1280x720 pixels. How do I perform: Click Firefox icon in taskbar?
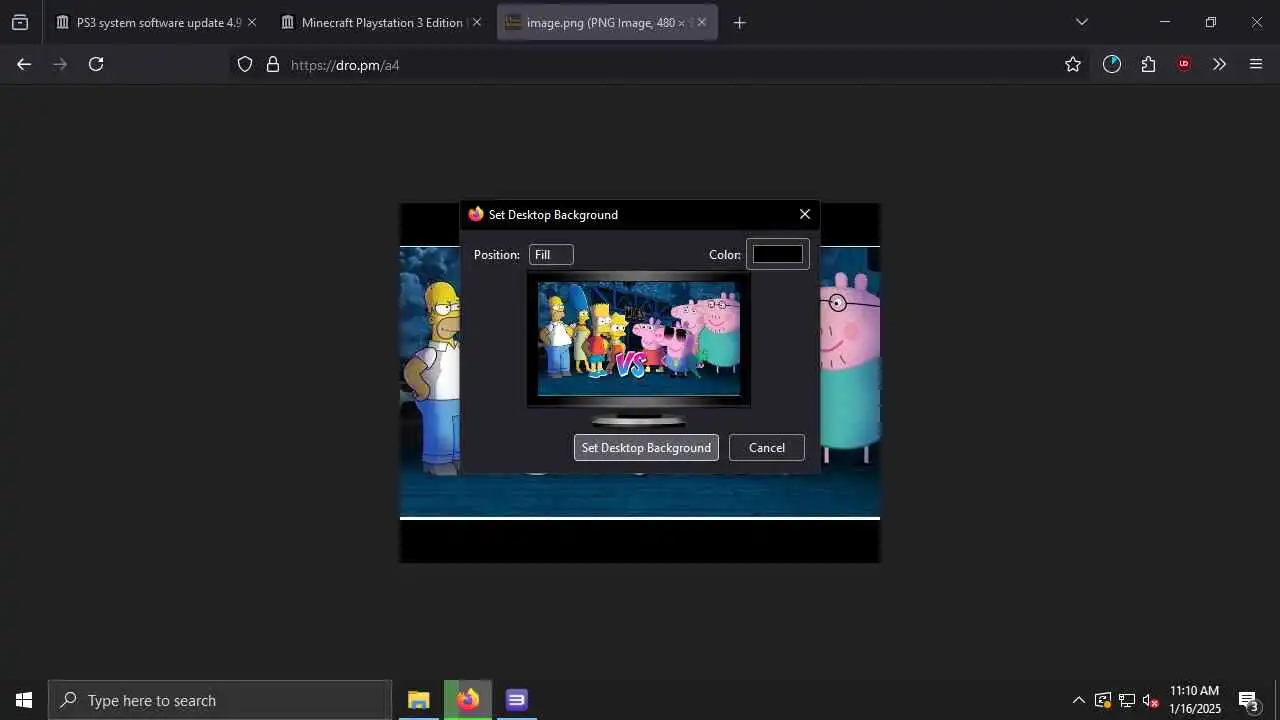coord(468,700)
